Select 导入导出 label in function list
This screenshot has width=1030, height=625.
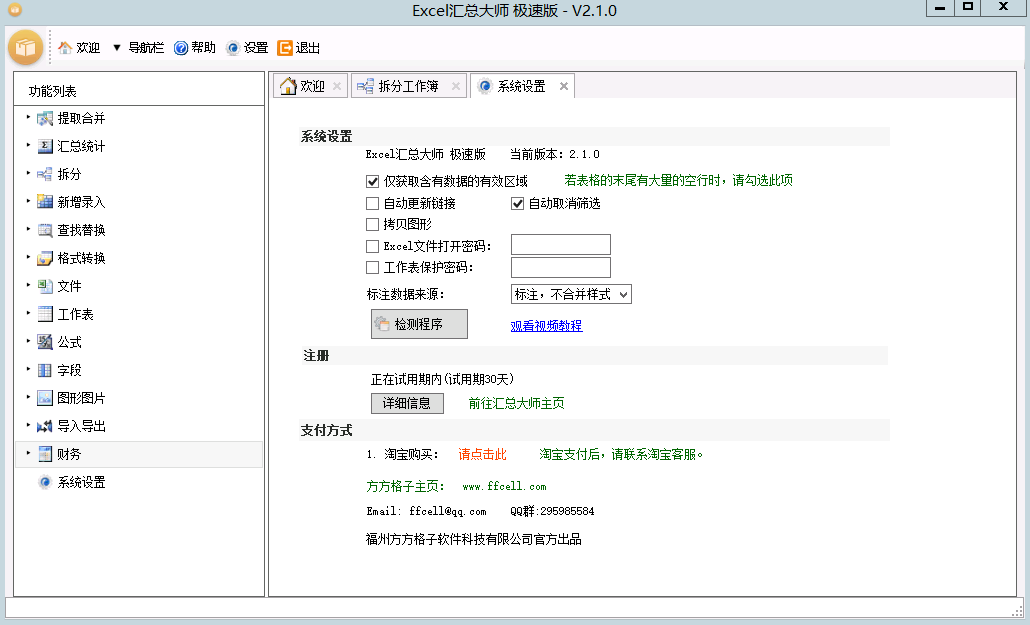[x=81, y=427]
